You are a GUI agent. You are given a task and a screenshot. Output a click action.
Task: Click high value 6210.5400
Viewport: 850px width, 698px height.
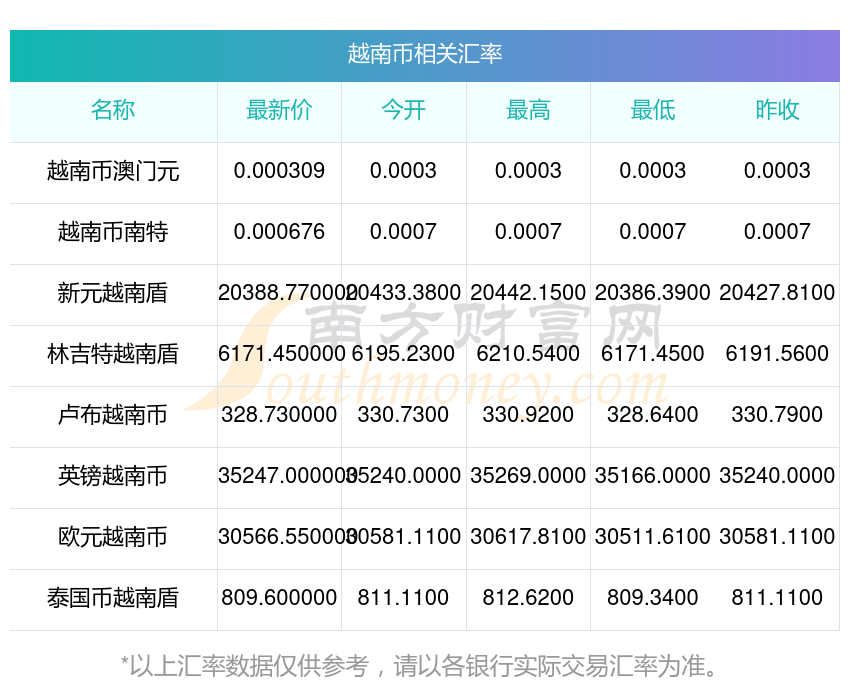pos(528,354)
